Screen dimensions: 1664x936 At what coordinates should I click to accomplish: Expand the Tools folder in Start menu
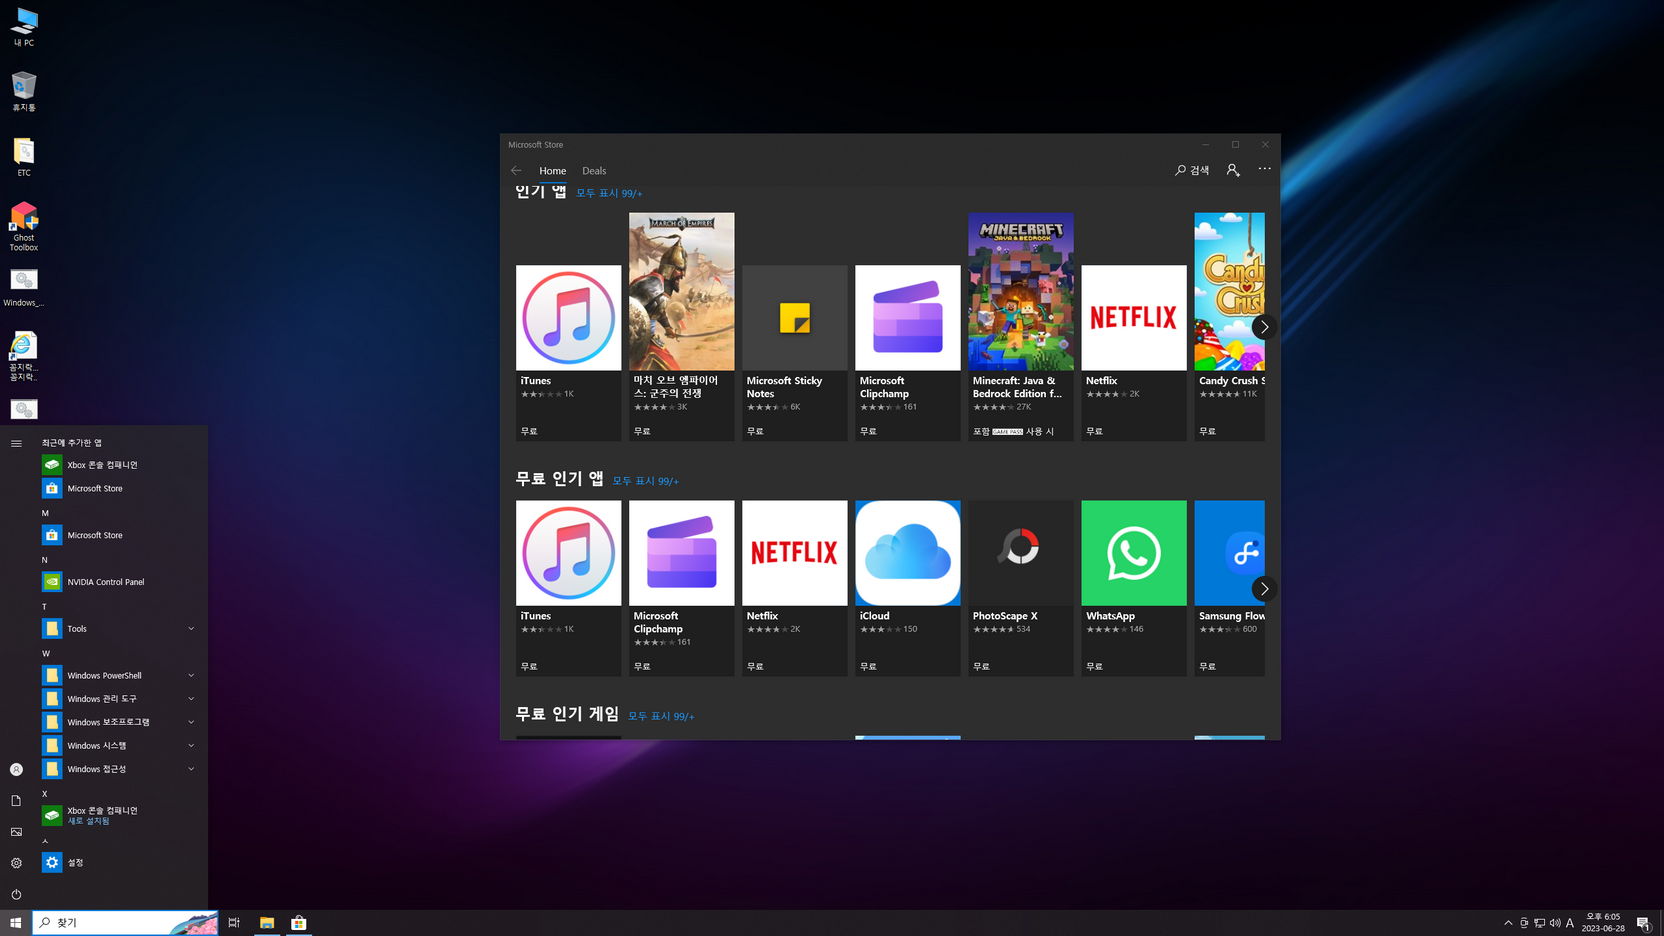click(120, 629)
